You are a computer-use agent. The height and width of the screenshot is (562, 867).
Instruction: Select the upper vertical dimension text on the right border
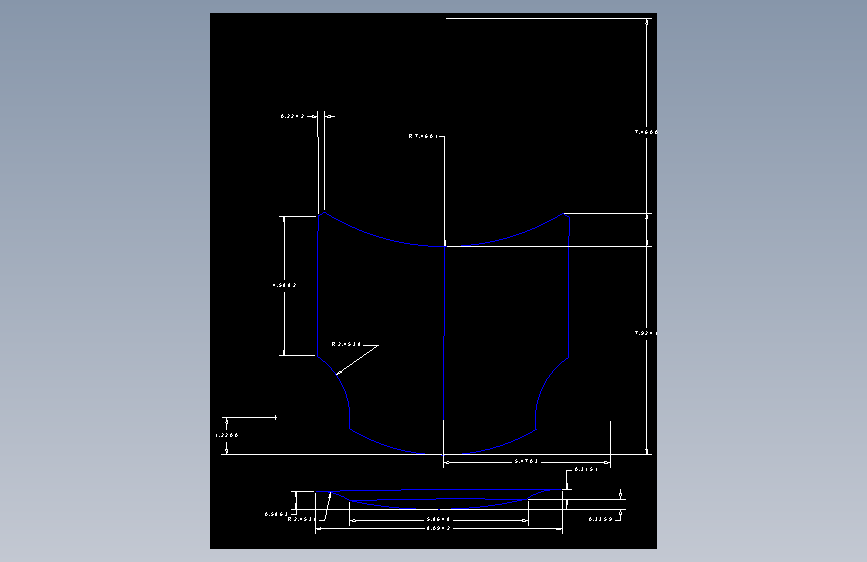(646, 132)
